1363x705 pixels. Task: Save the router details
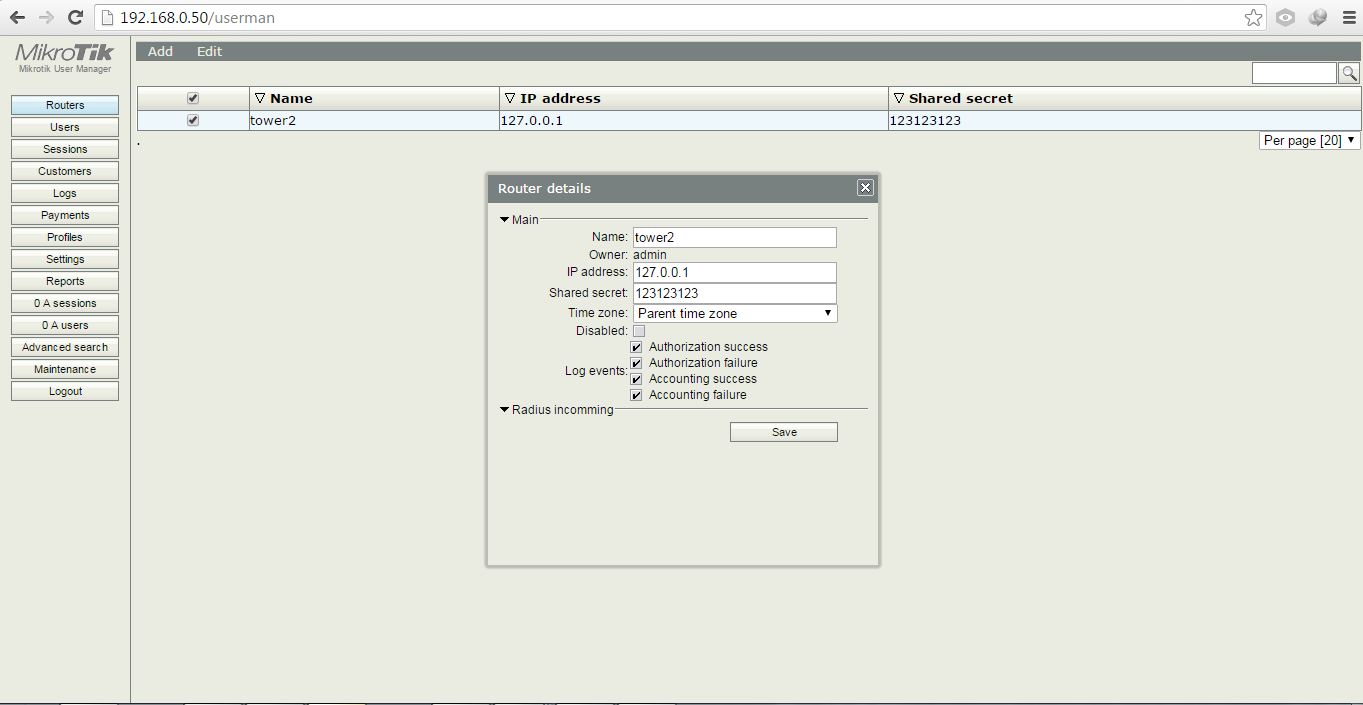point(784,432)
